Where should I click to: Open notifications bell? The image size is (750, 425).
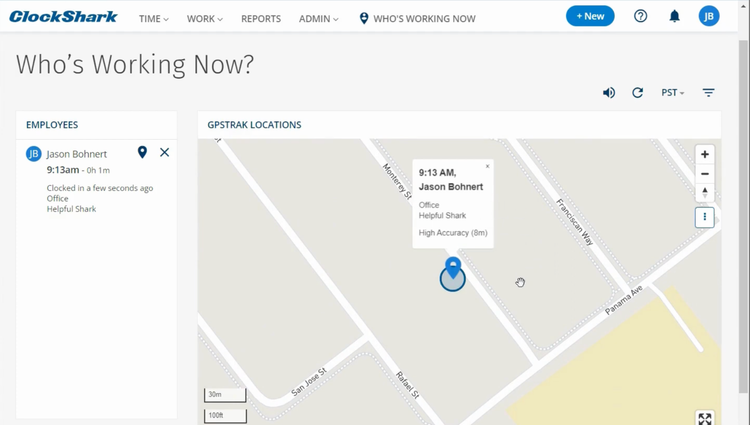[x=674, y=16]
